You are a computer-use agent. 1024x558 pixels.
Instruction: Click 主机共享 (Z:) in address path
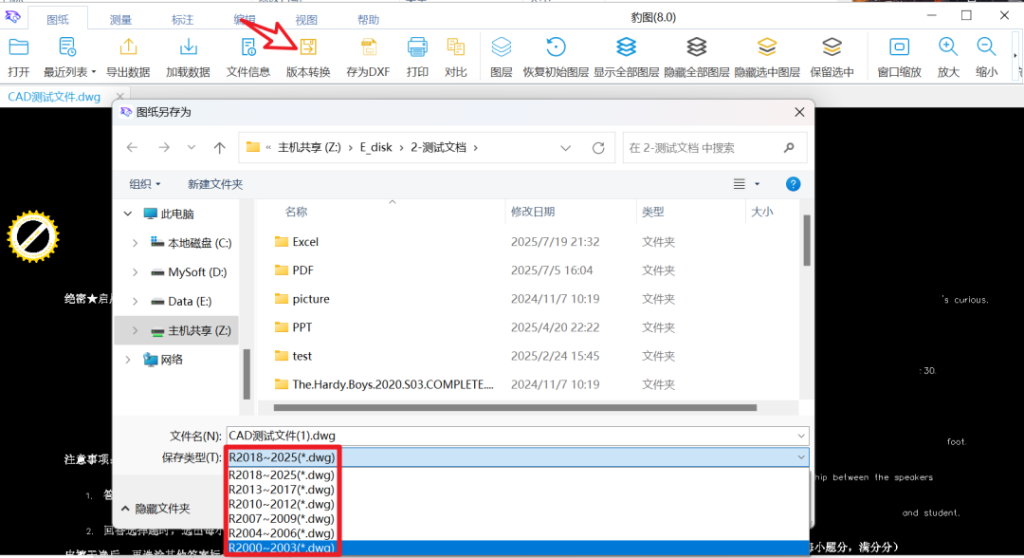(x=310, y=148)
